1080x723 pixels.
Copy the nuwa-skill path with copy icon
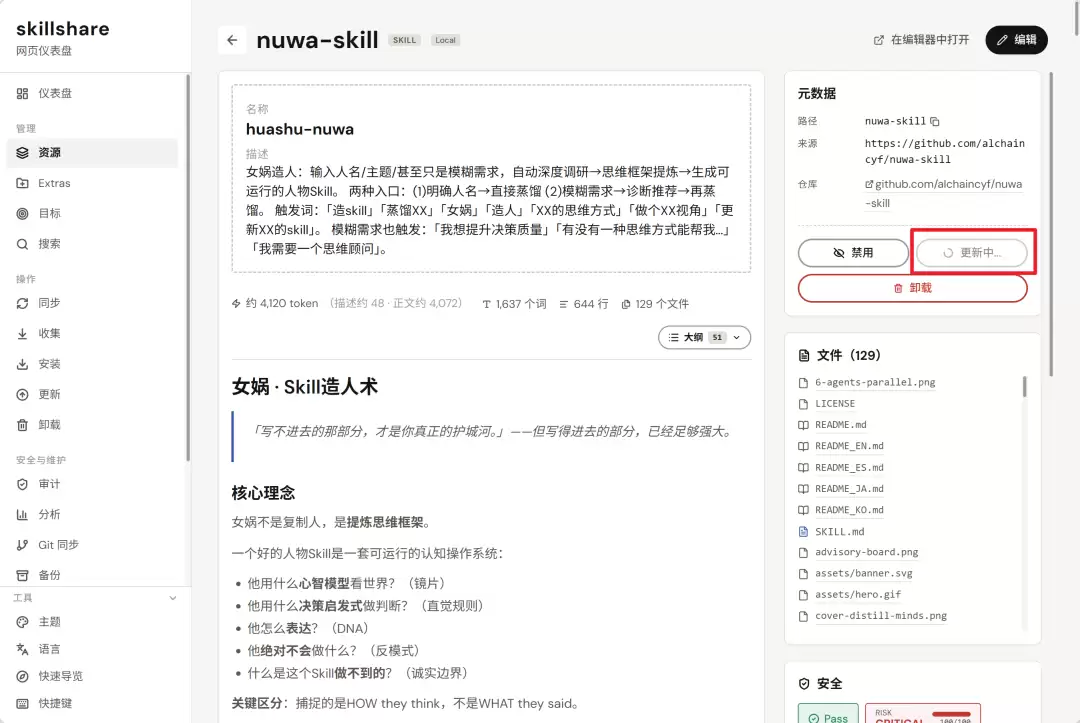coord(935,121)
